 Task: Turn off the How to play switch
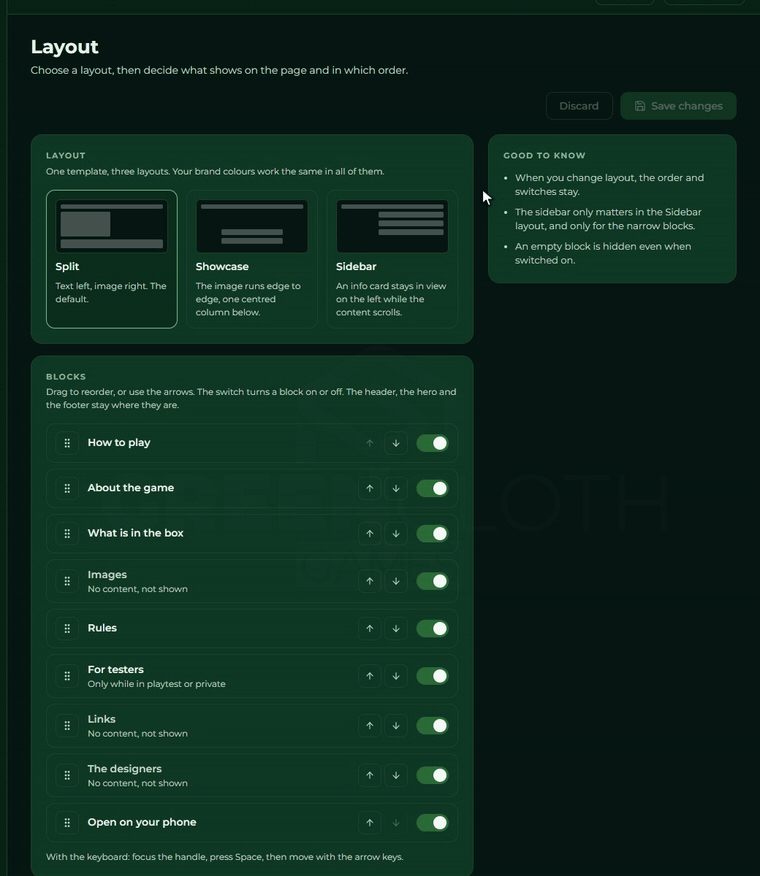[433, 443]
